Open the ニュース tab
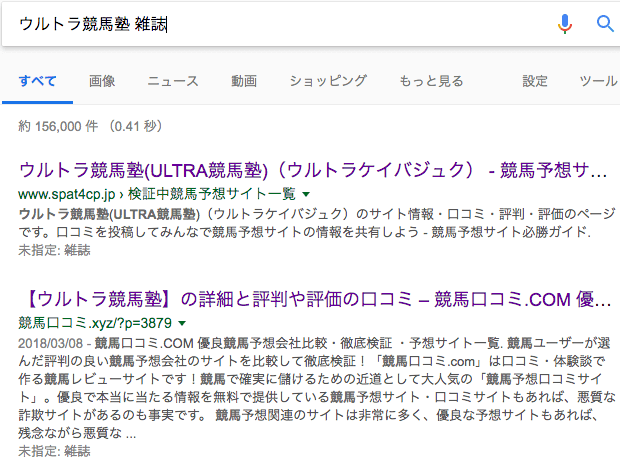The image size is (620, 462). (x=173, y=81)
